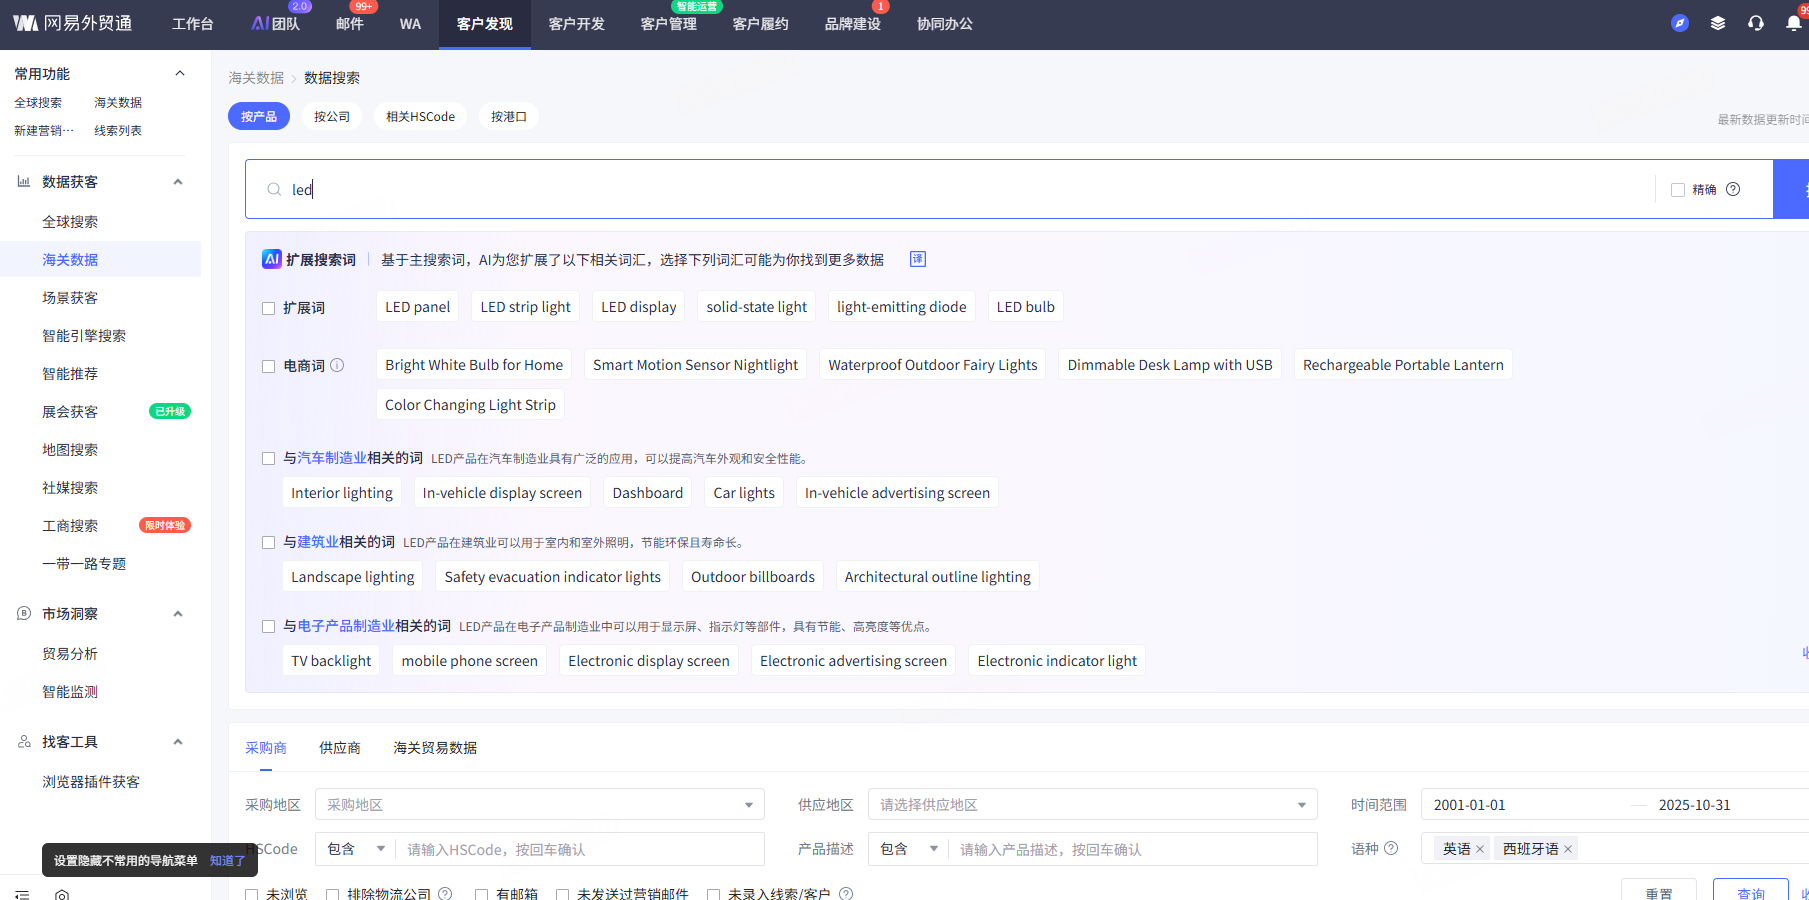Remove the 英语 language tag

(x=1480, y=849)
